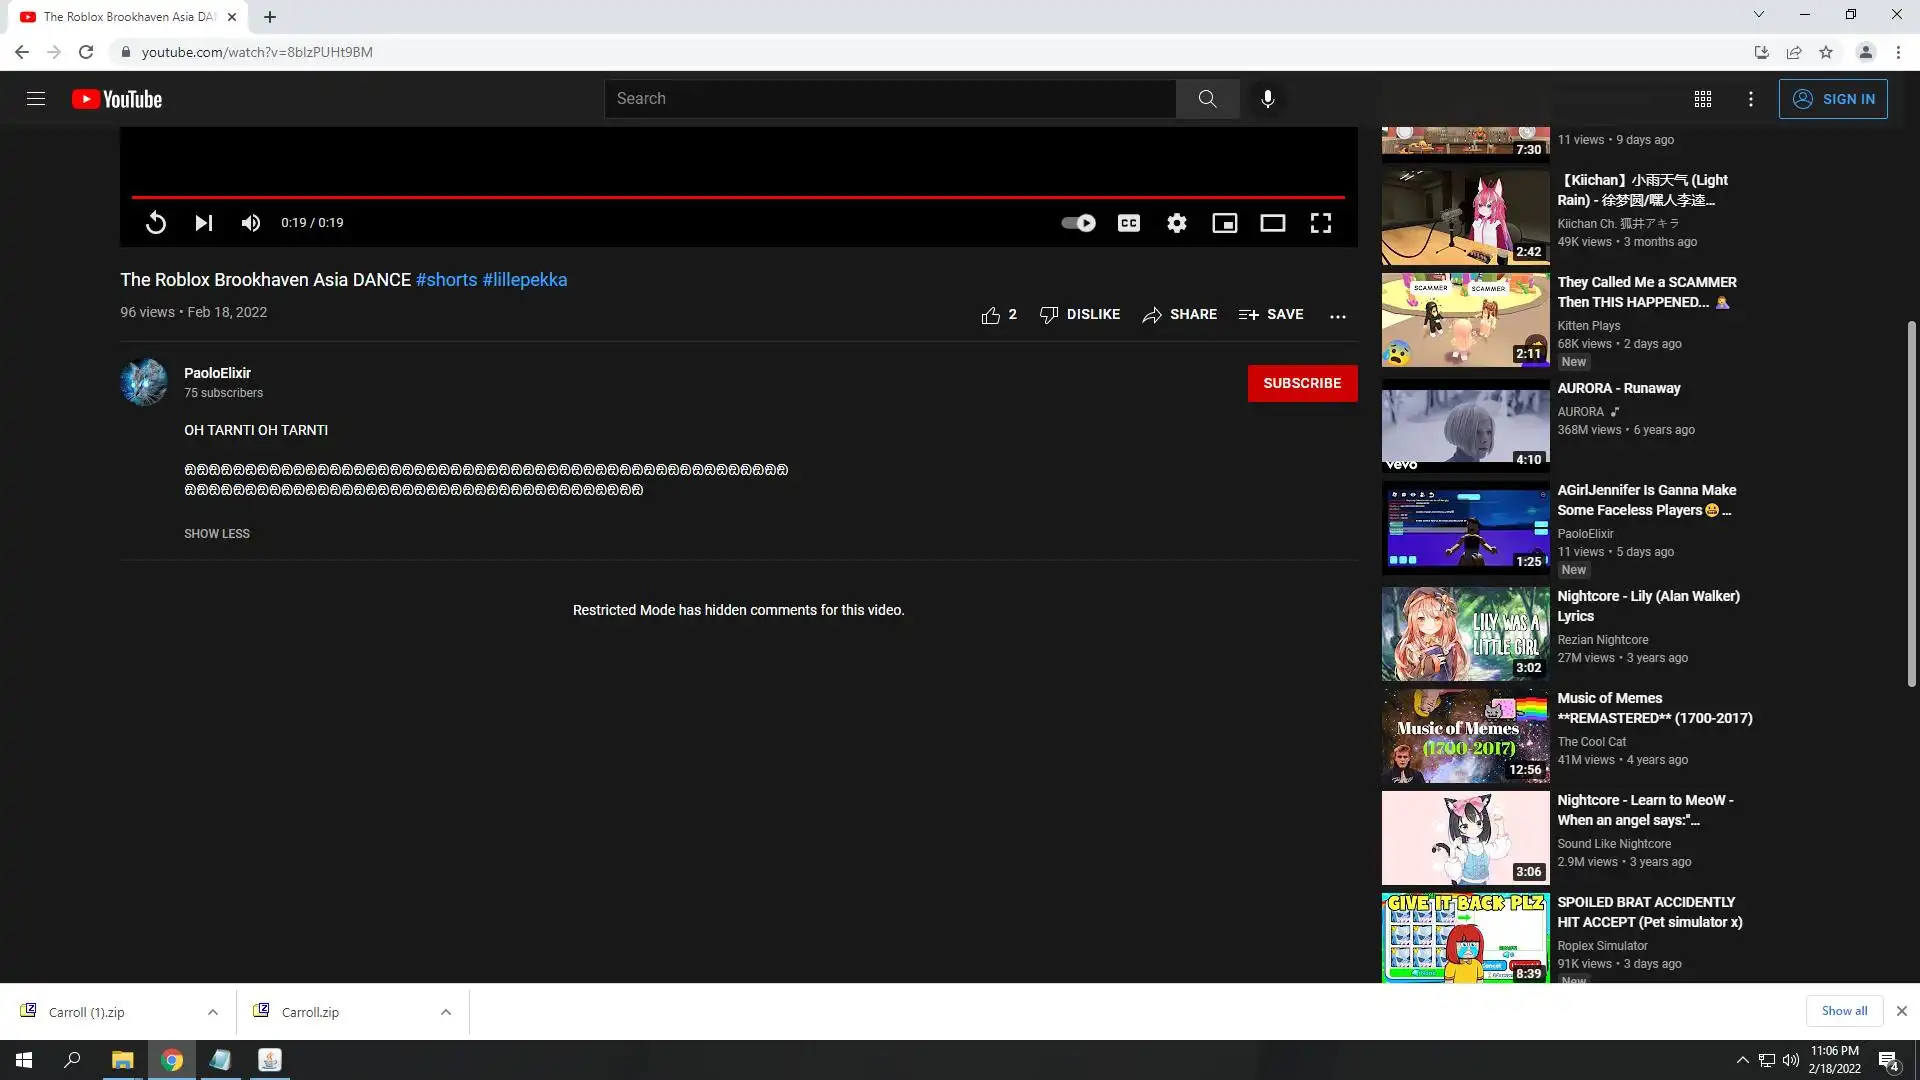This screenshot has width=1920, height=1080.
Task: Open more actions ellipsis below video
Action: point(1338,315)
